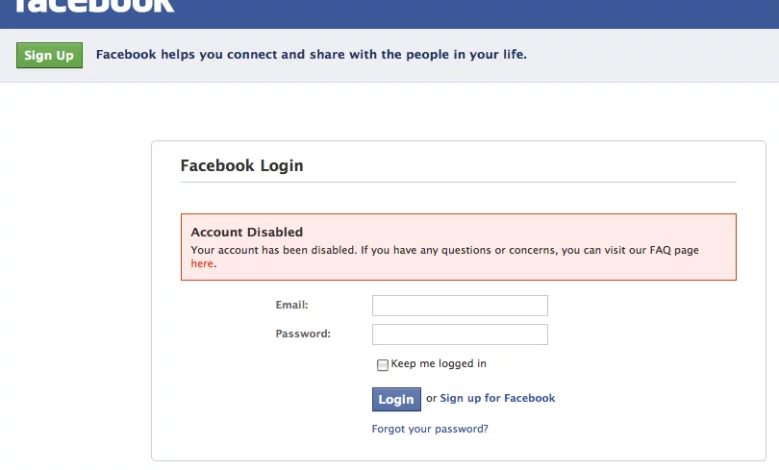Follow the Forgot your password link
This screenshot has height=470, width=779.
click(430, 429)
